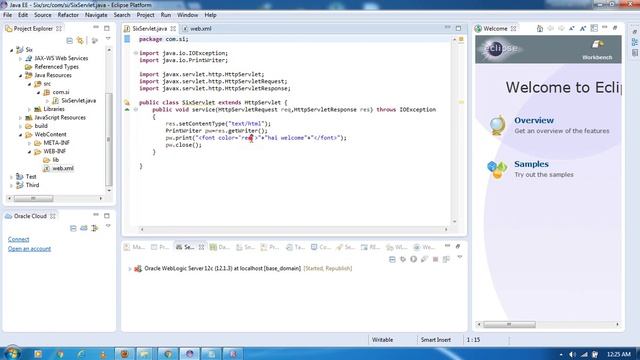Click the Workbench icon in Welcome page

[x=597, y=49]
